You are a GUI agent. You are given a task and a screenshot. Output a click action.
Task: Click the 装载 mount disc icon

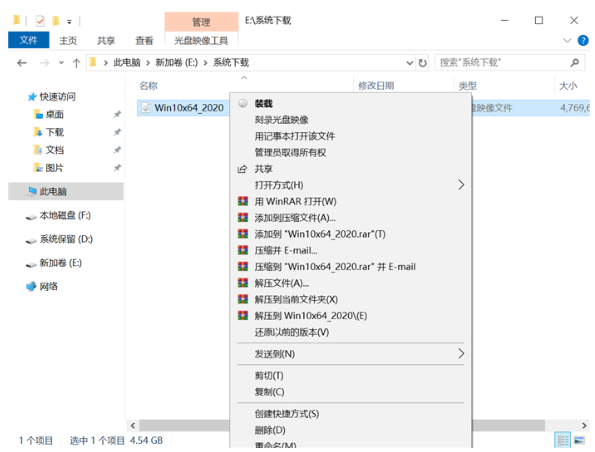point(243,103)
